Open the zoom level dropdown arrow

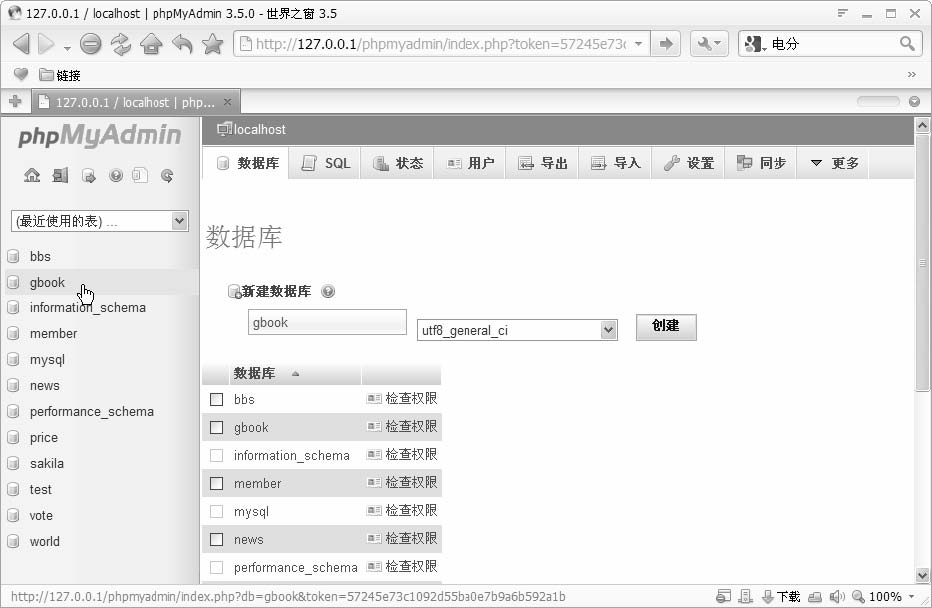pyautogui.click(x=911, y=596)
